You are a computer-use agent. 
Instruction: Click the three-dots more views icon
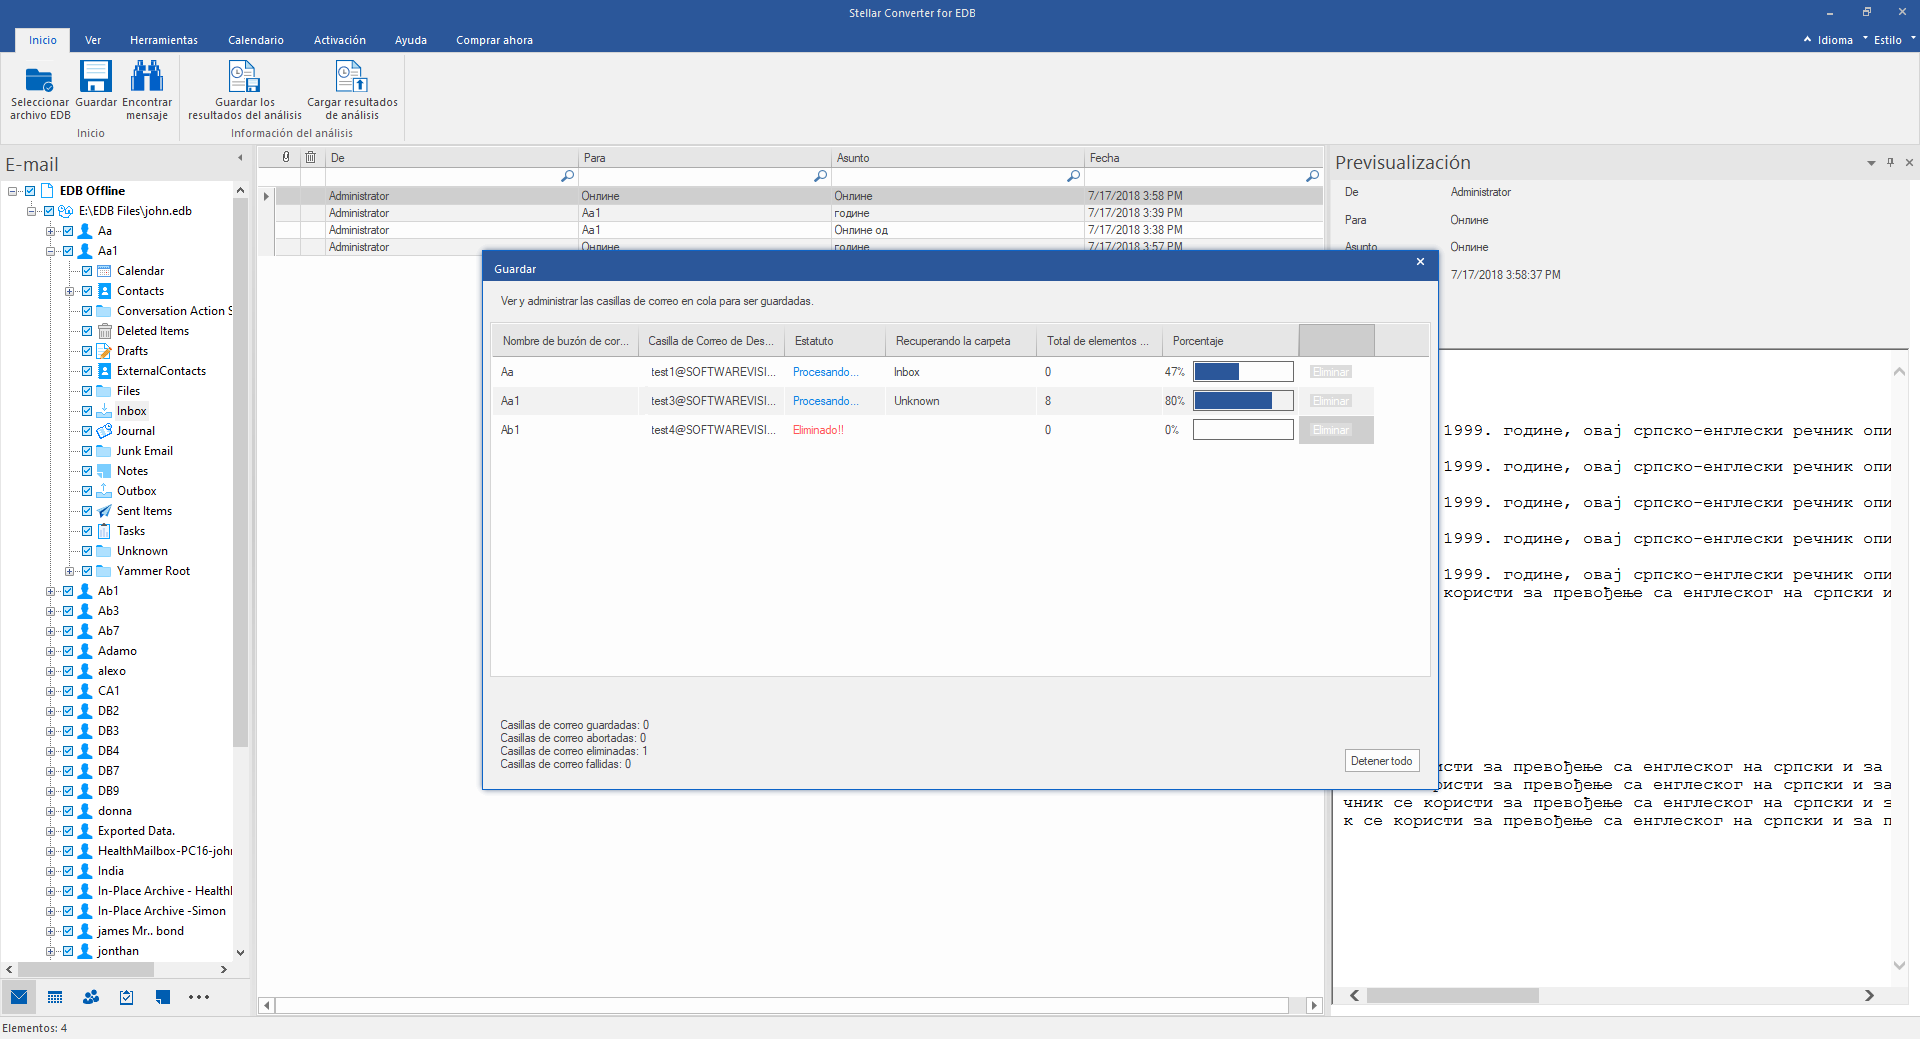[x=199, y=997]
